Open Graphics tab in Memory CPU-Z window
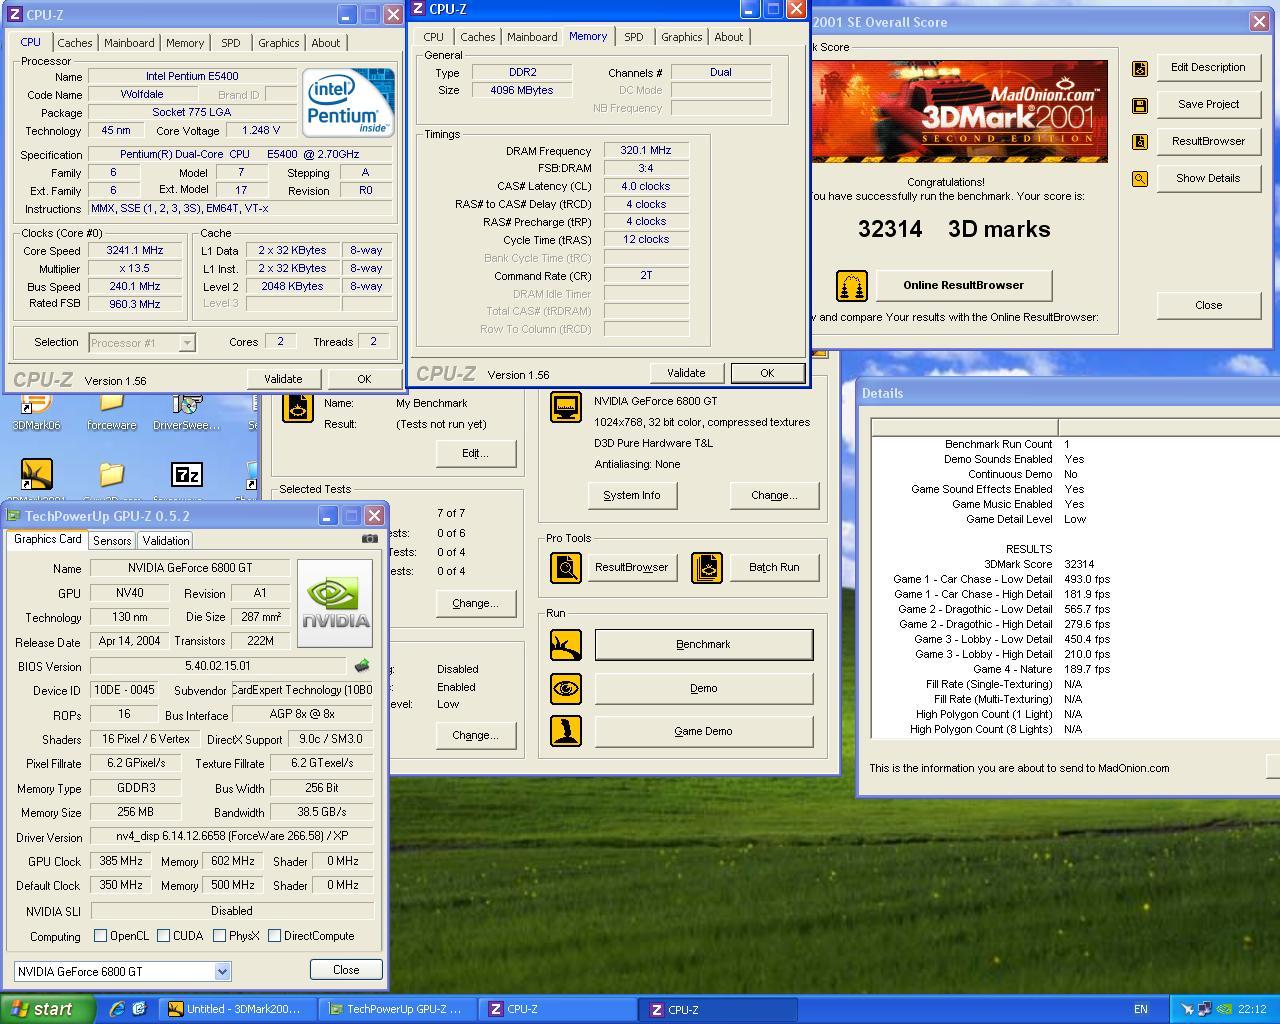 [x=681, y=37]
